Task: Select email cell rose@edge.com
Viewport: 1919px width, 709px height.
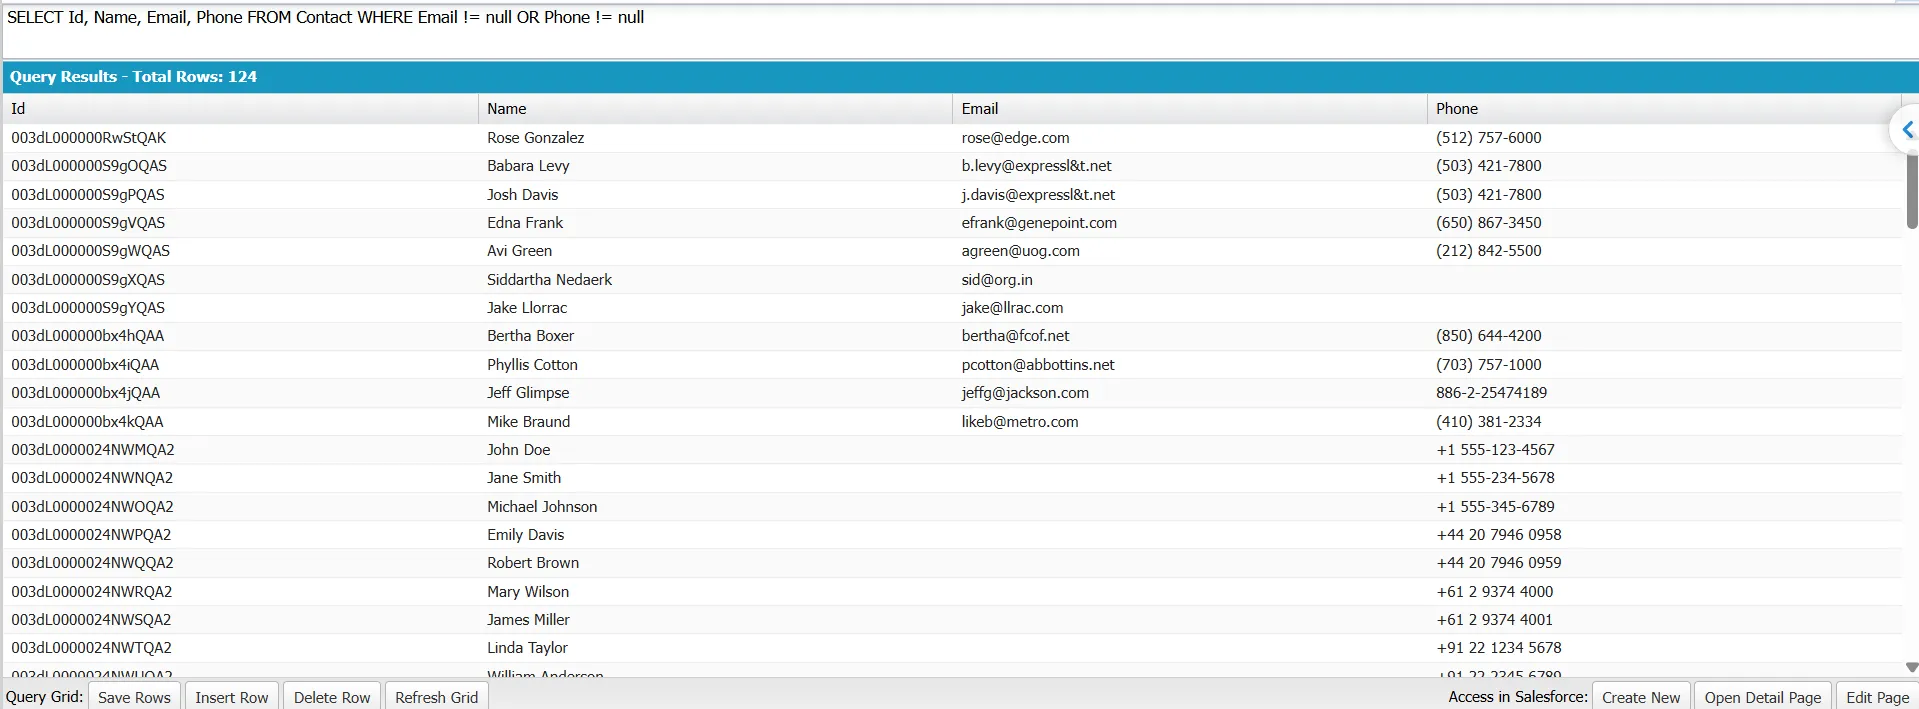Action: 1189,138
